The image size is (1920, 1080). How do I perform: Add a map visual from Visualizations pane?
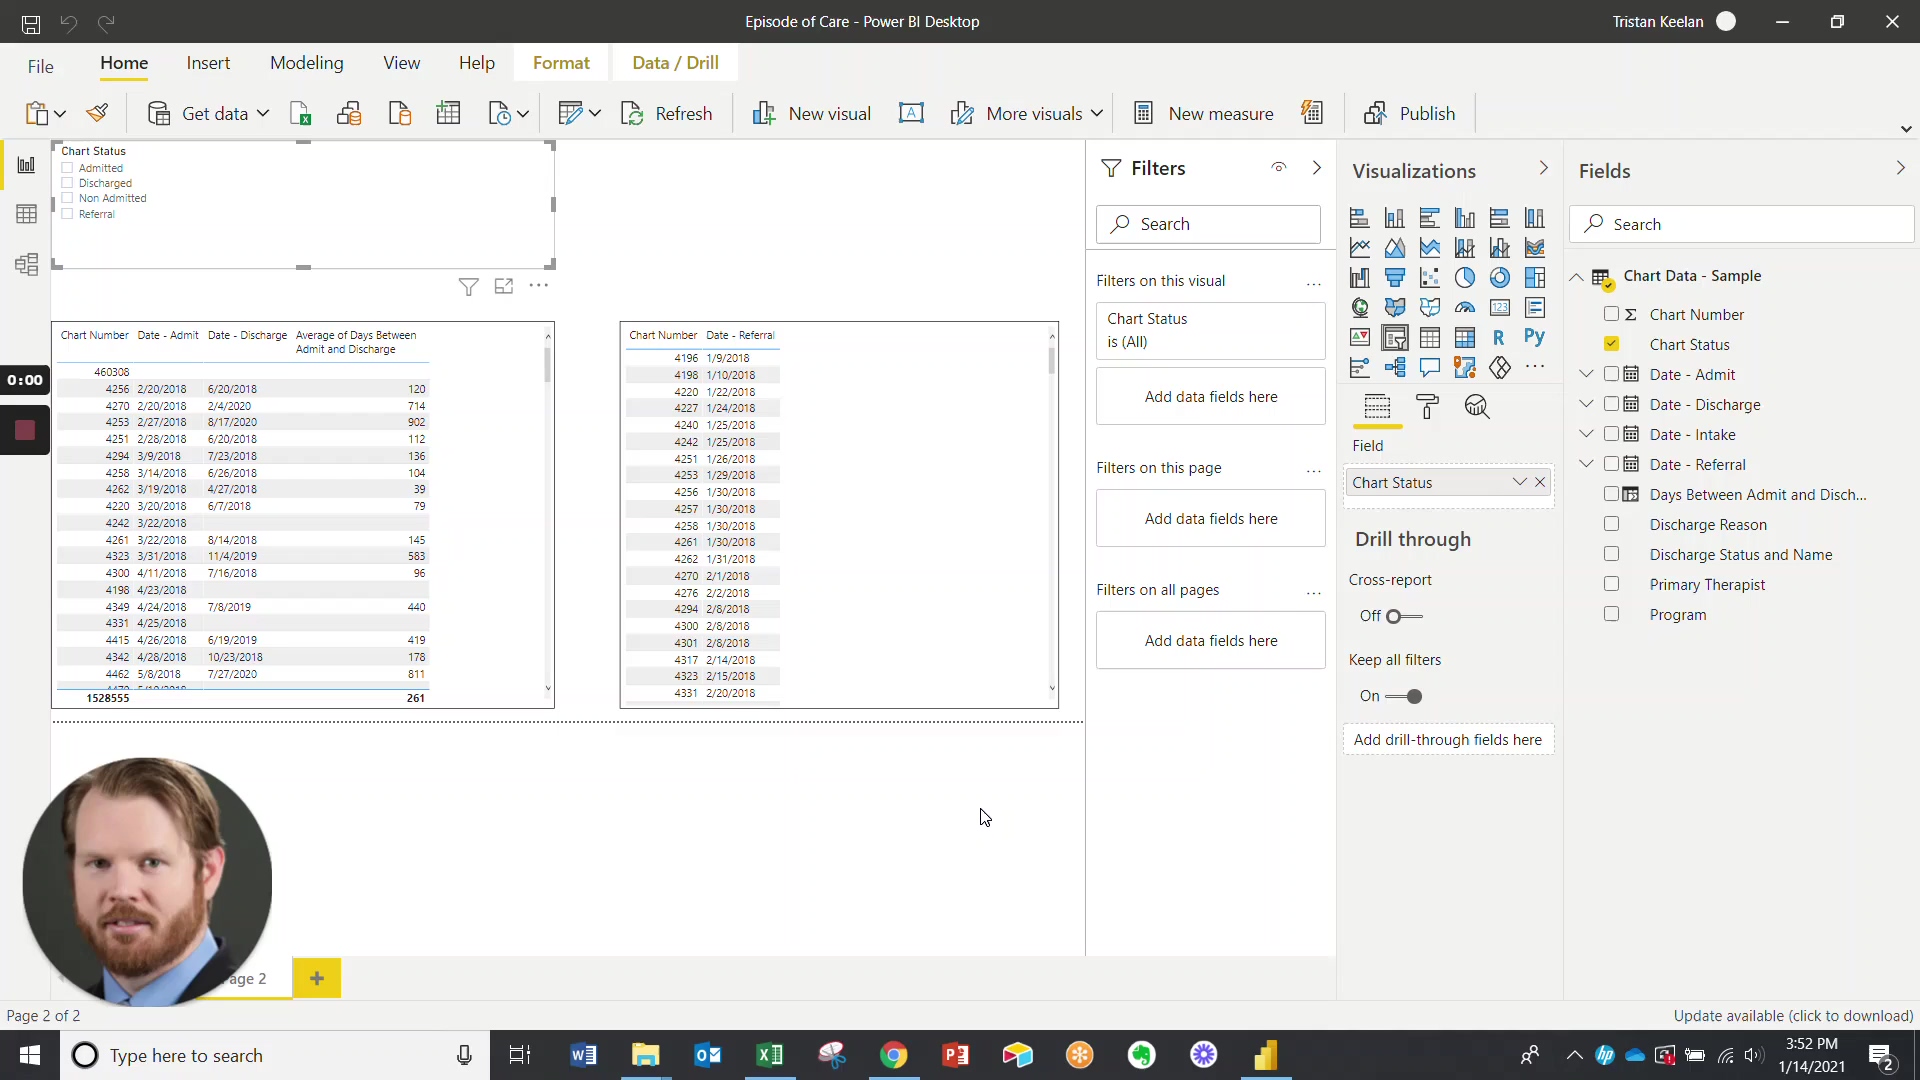1361,307
